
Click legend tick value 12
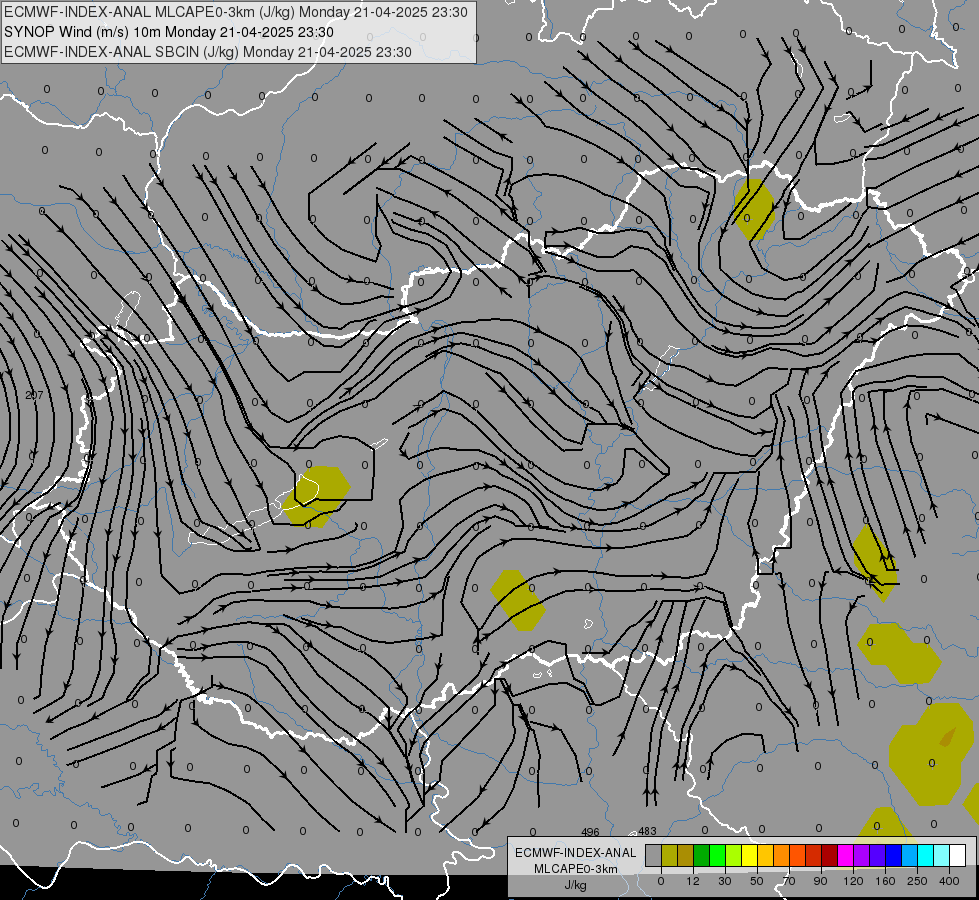[x=693, y=881]
